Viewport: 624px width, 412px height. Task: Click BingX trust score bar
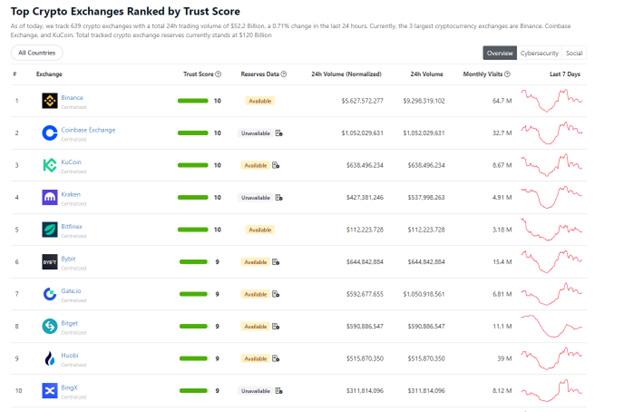click(193, 391)
